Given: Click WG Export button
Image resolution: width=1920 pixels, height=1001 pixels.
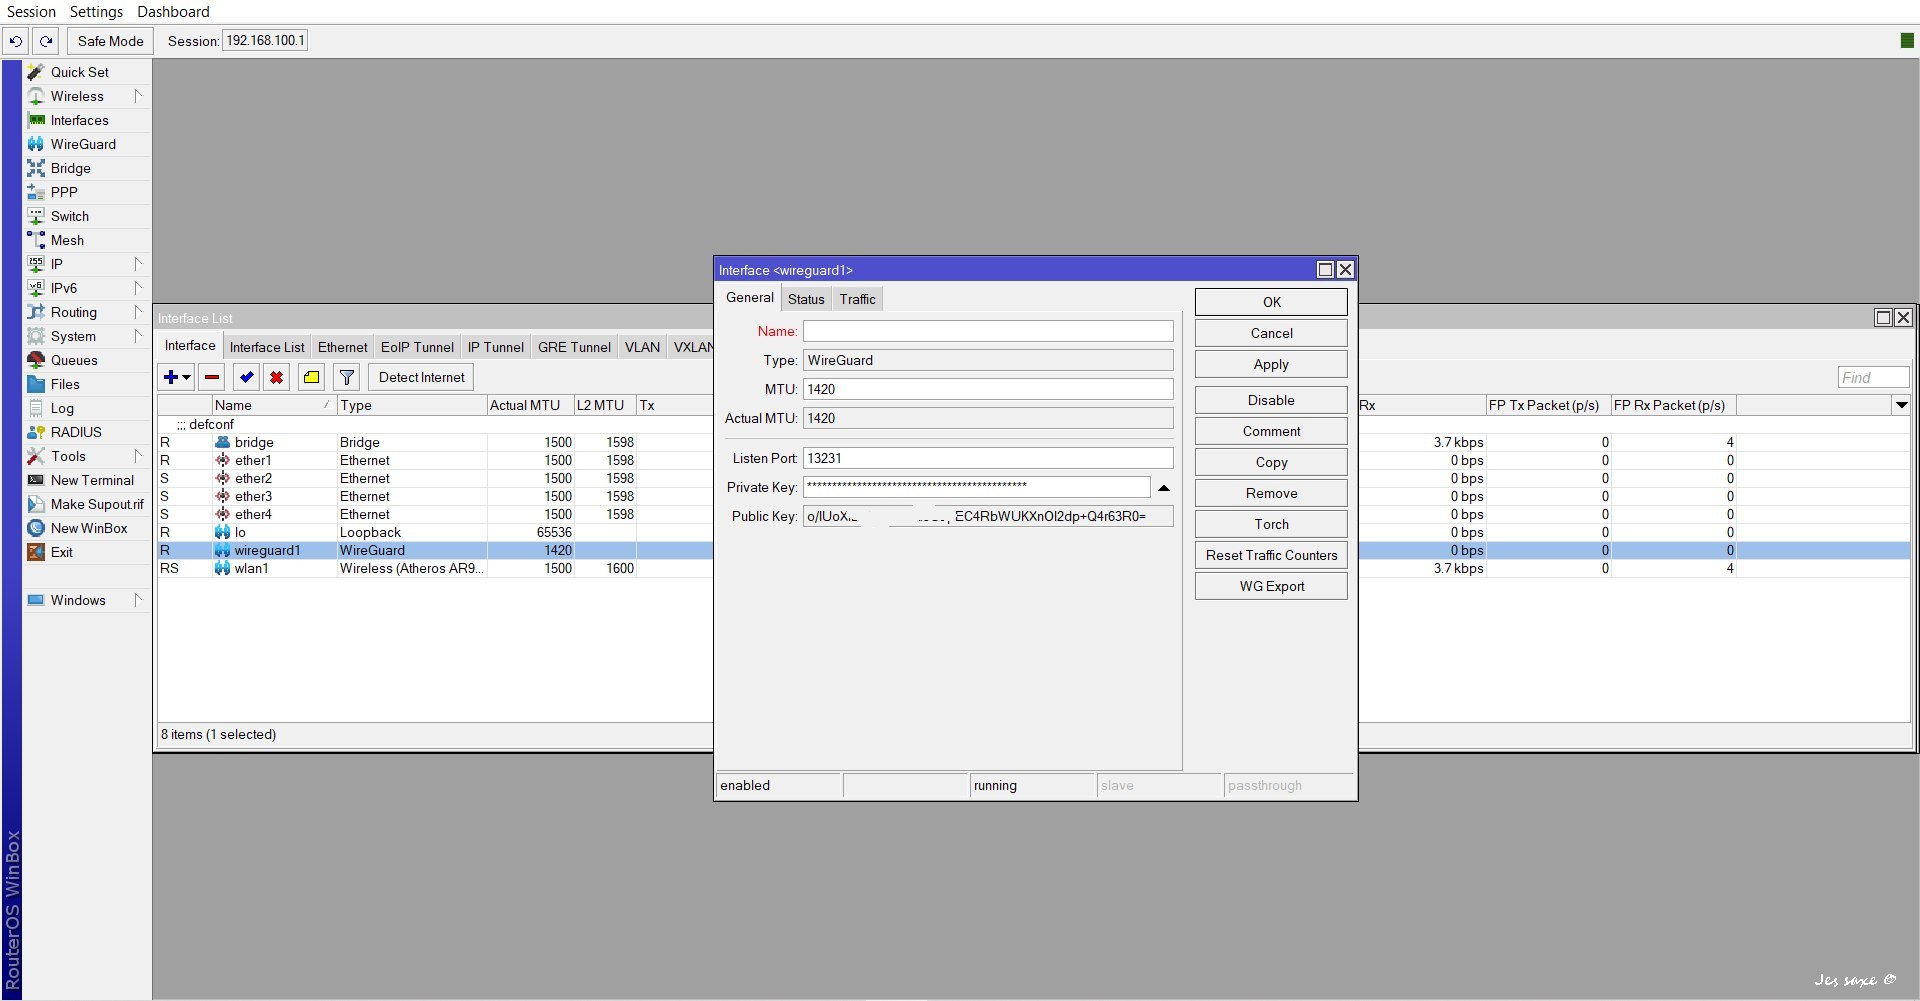Looking at the screenshot, I should click(1271, 586).
